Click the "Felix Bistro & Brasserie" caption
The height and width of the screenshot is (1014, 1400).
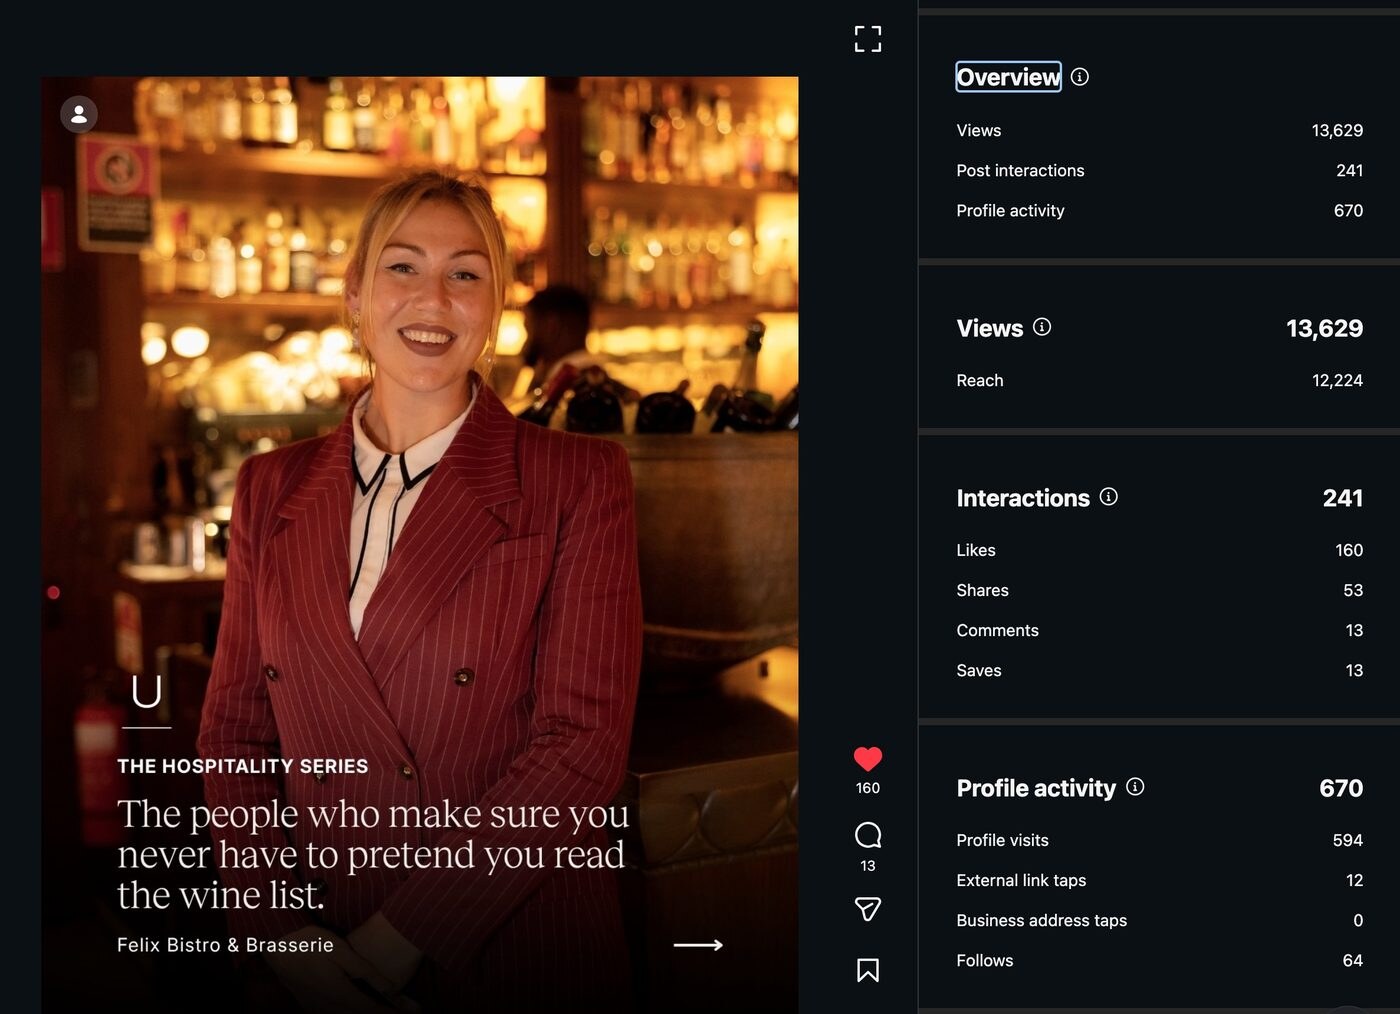[225, 945]
